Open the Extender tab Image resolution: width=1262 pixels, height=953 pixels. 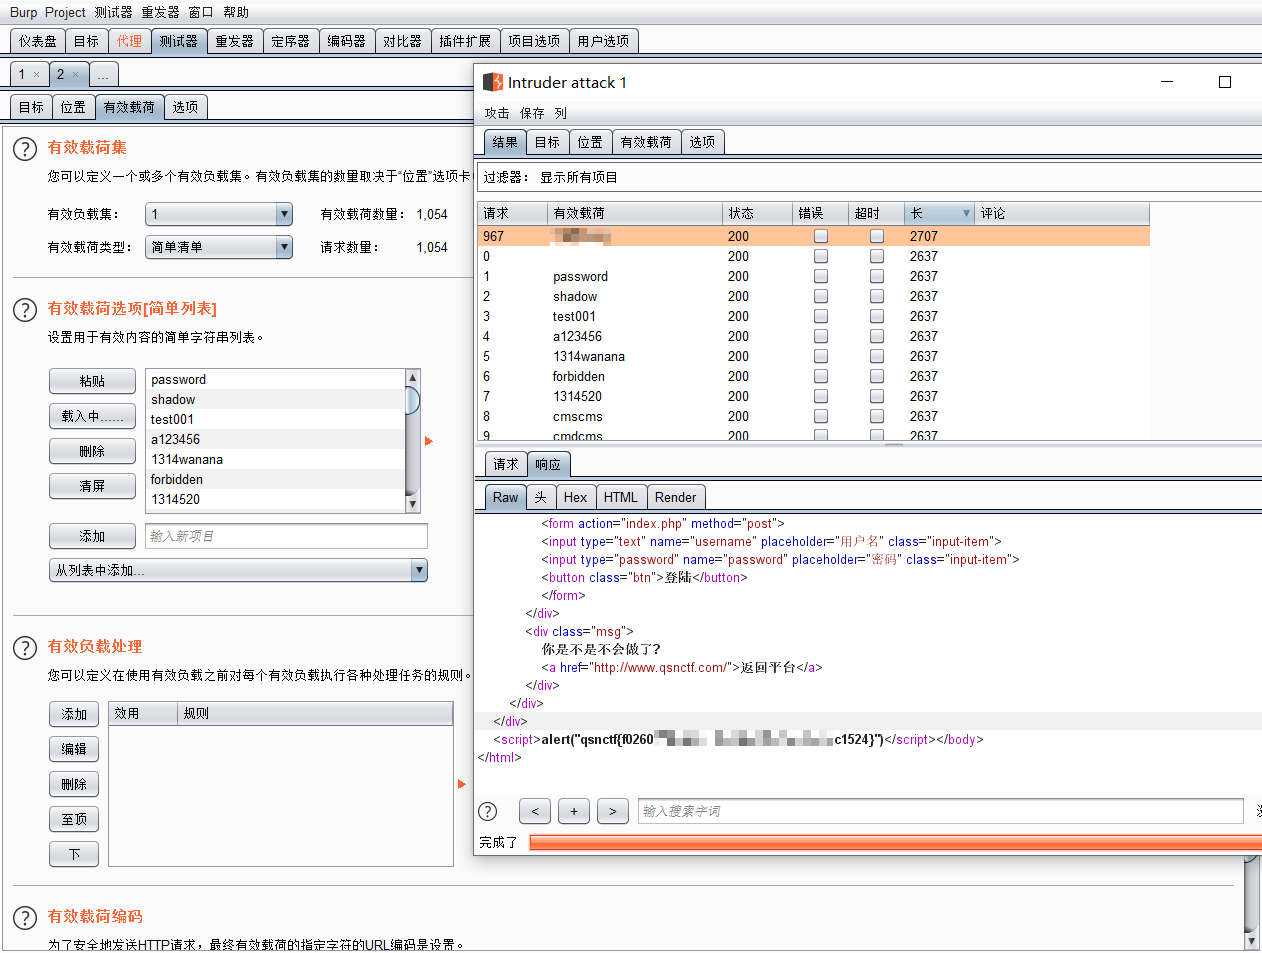[x=465, y=41]
